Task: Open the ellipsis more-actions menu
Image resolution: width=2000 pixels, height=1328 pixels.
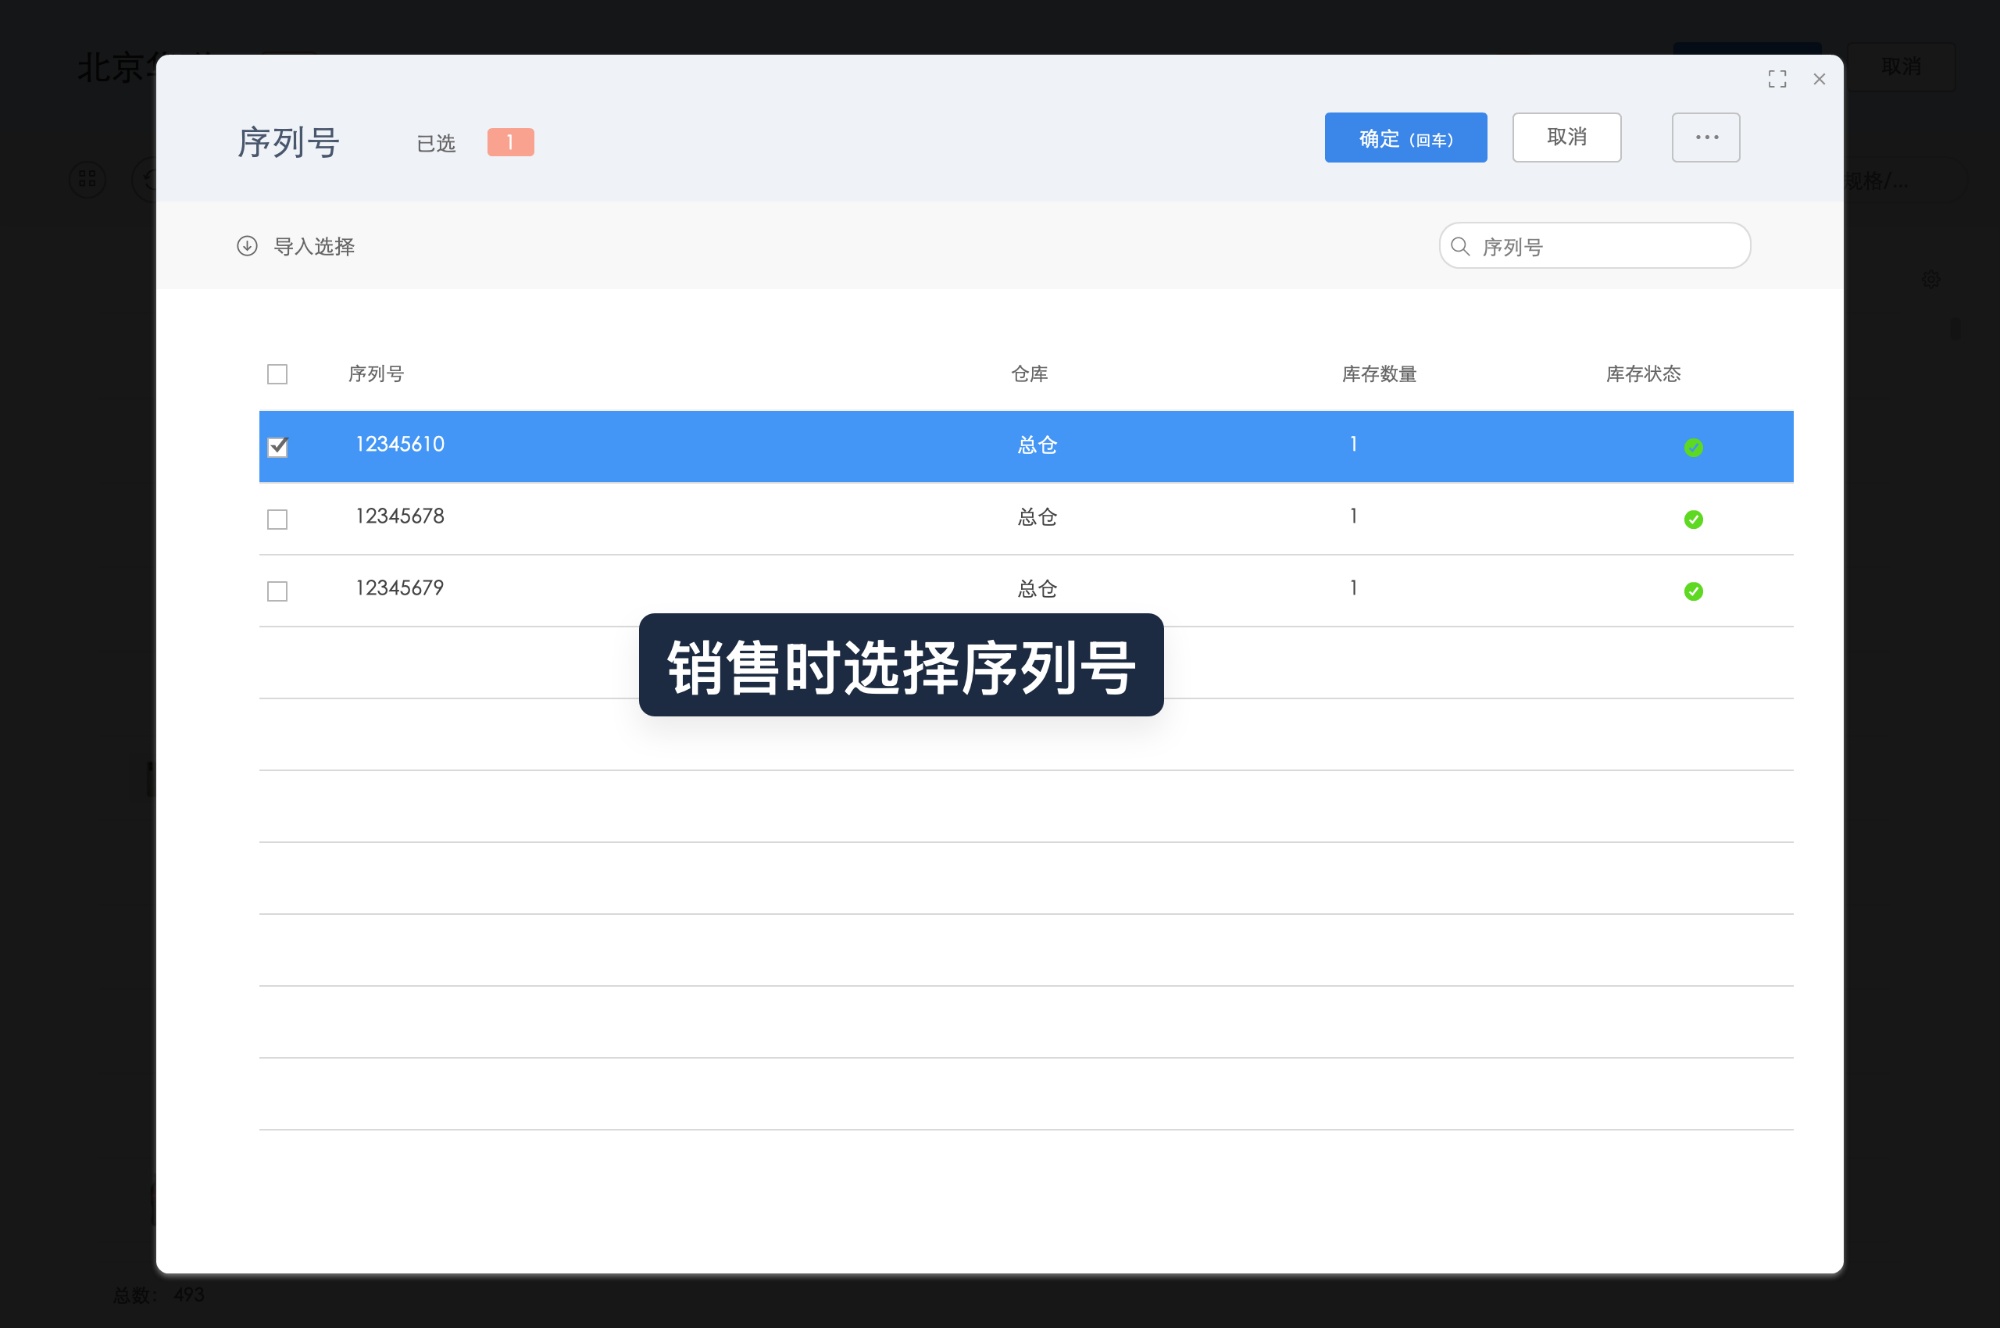Action: [1706, 137]
